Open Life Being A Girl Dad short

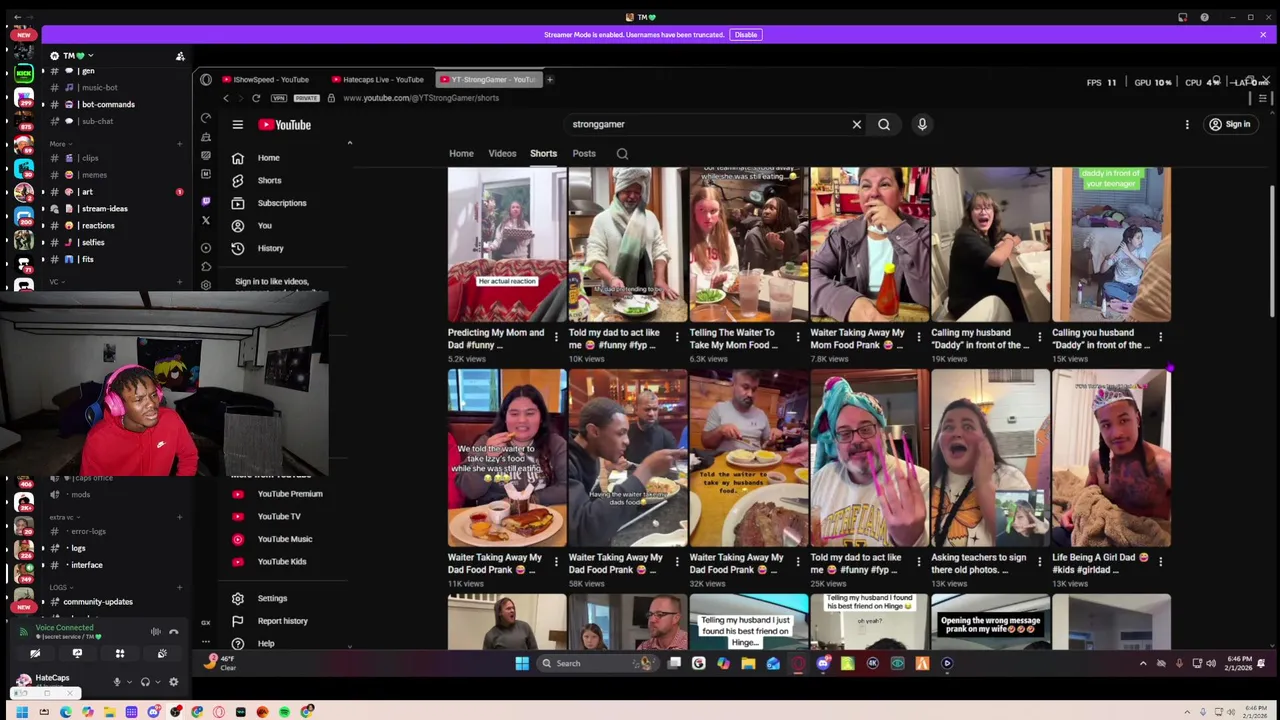1111,459
